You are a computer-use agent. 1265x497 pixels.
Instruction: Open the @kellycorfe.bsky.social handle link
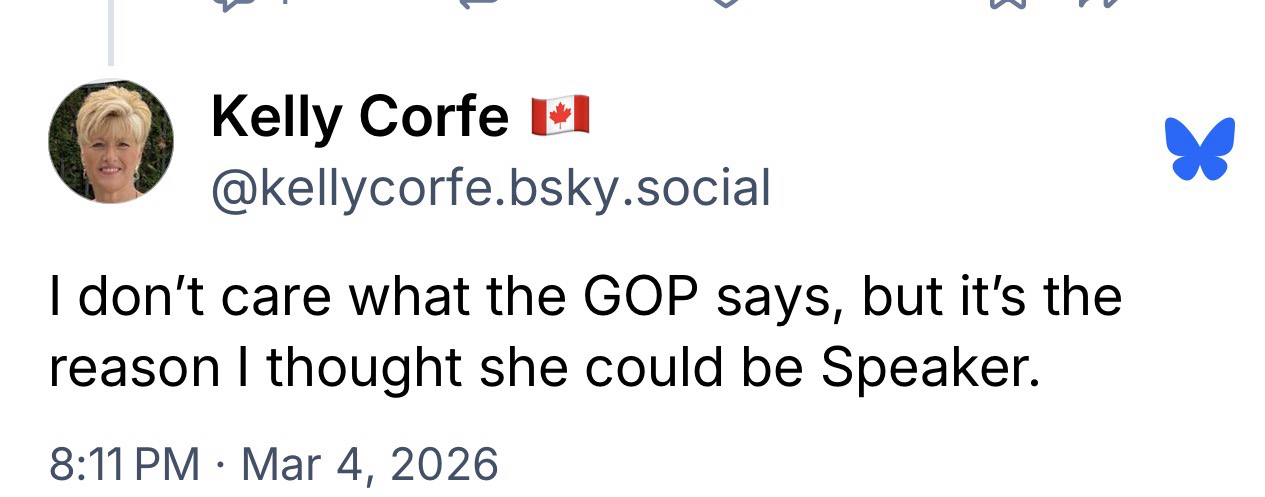click(x=490, y=187)
